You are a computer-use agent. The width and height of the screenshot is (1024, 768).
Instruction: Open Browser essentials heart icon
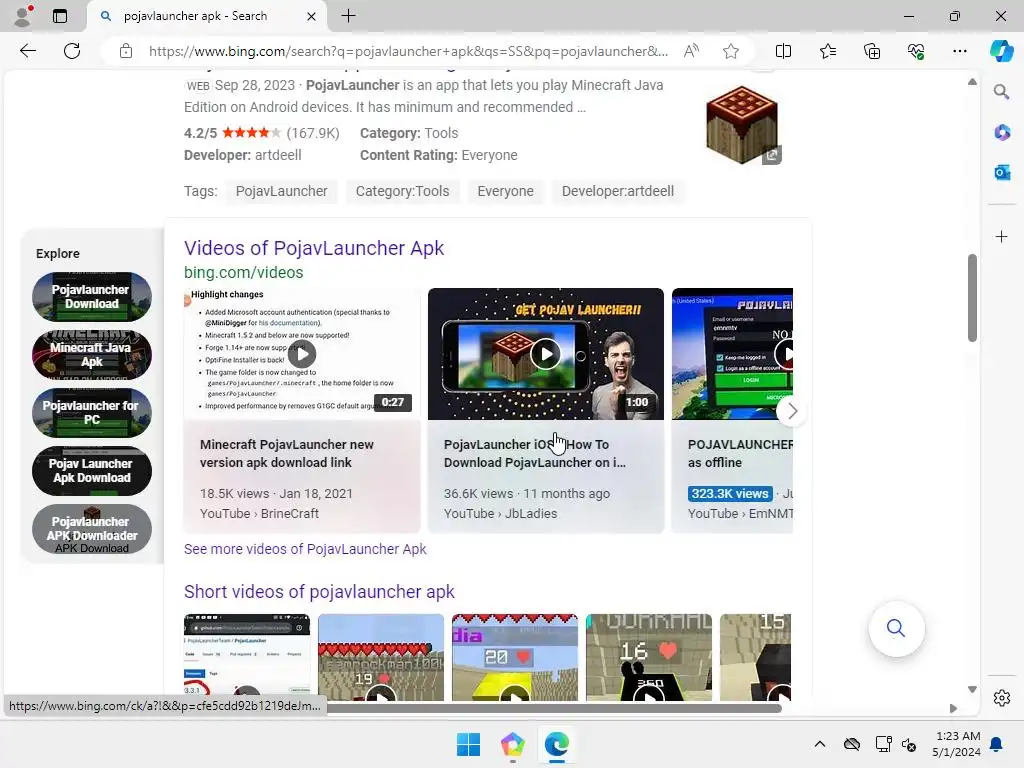coord(916,51)
